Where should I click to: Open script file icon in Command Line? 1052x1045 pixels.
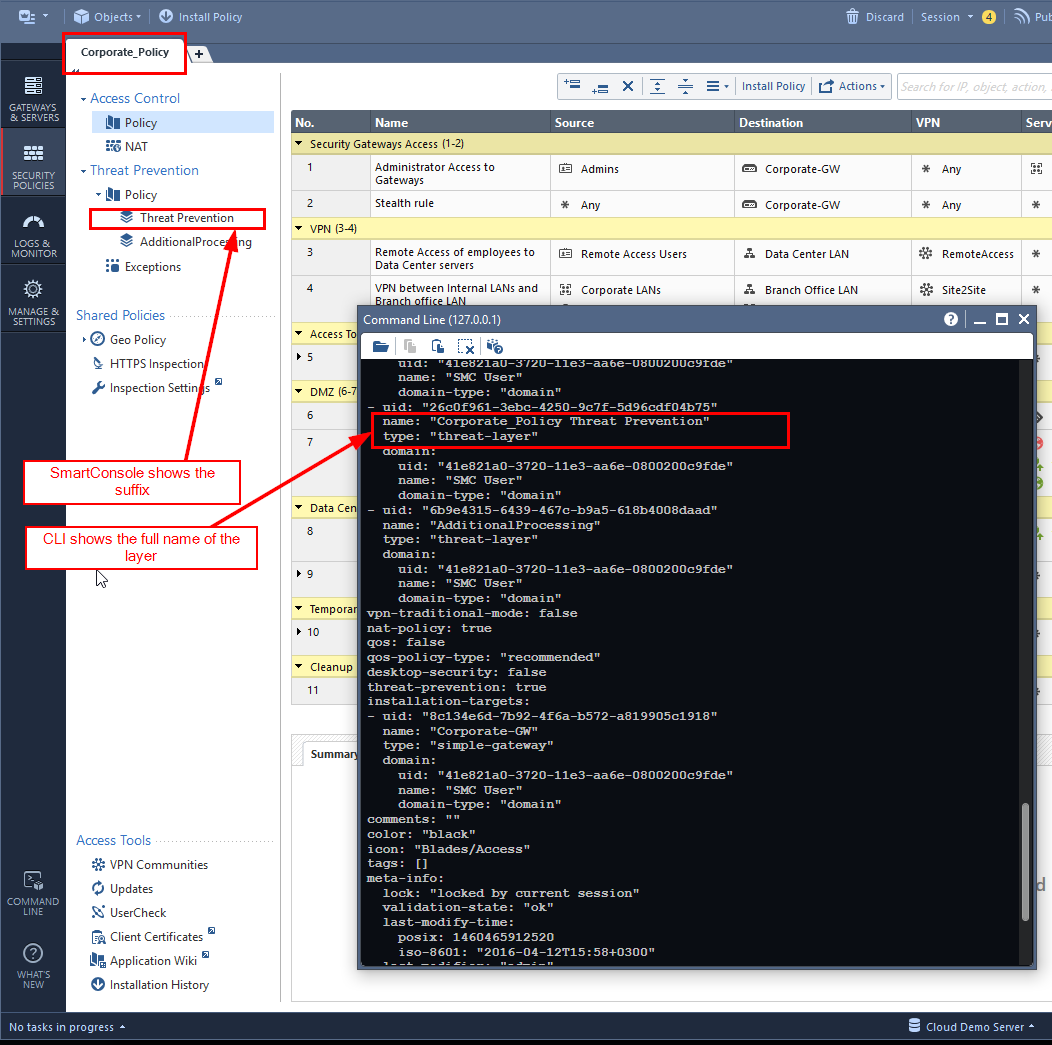pyautogui.click(x=380, y=346)
